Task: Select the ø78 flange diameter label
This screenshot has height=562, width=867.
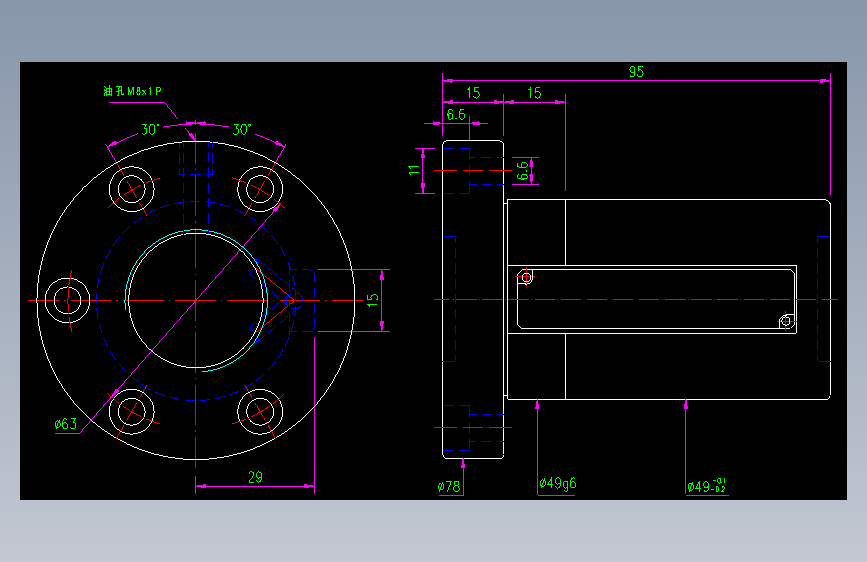Action: click(x=448, y=487)
